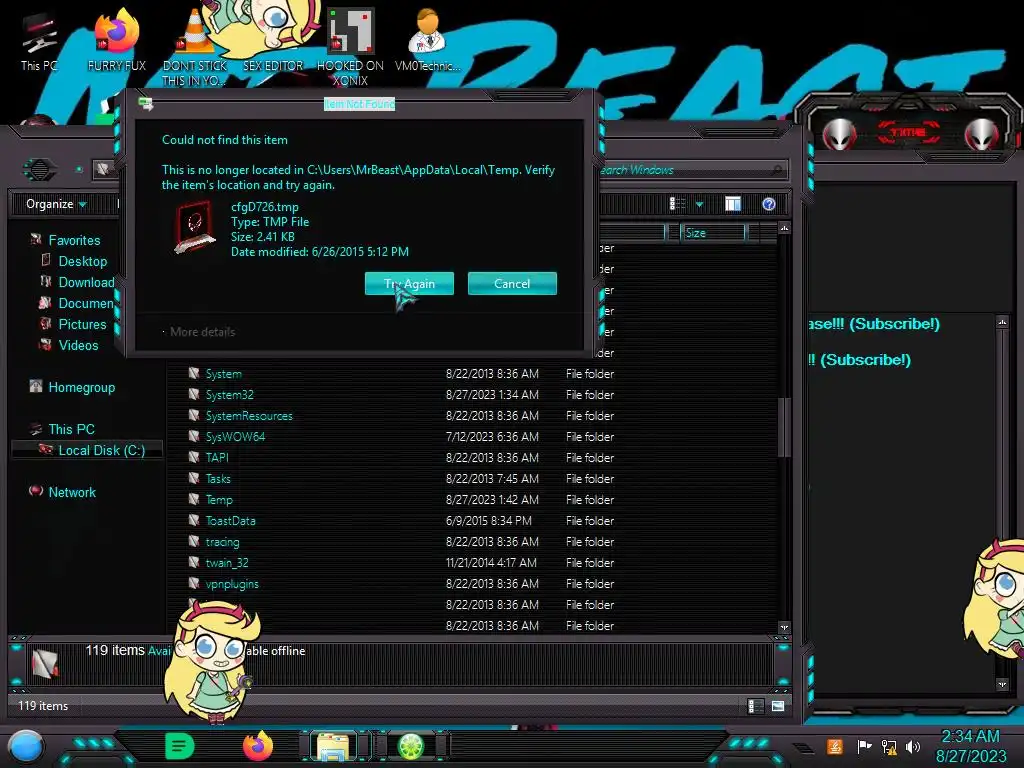1024x768 pixels.
Task: Open the green notes app in taskbar
Action: [180, 746]
